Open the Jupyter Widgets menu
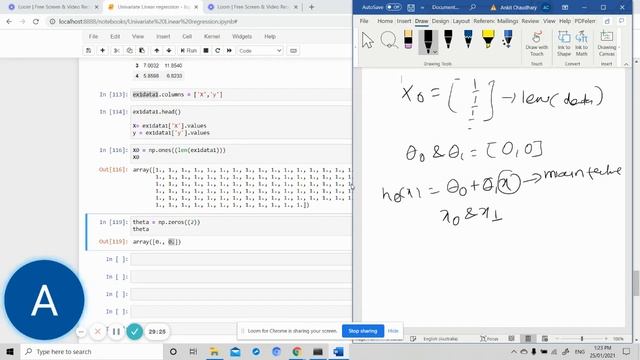 pos(242,36)
